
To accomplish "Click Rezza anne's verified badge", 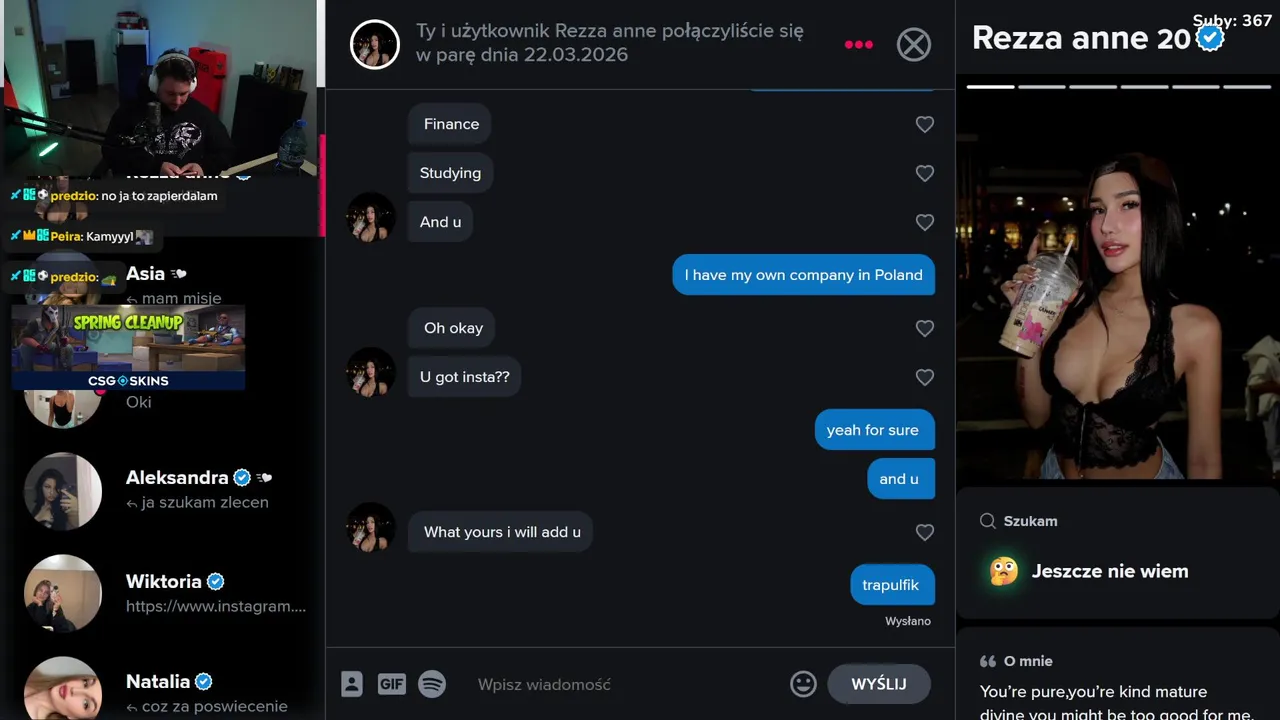I will tap(1210, 38).
